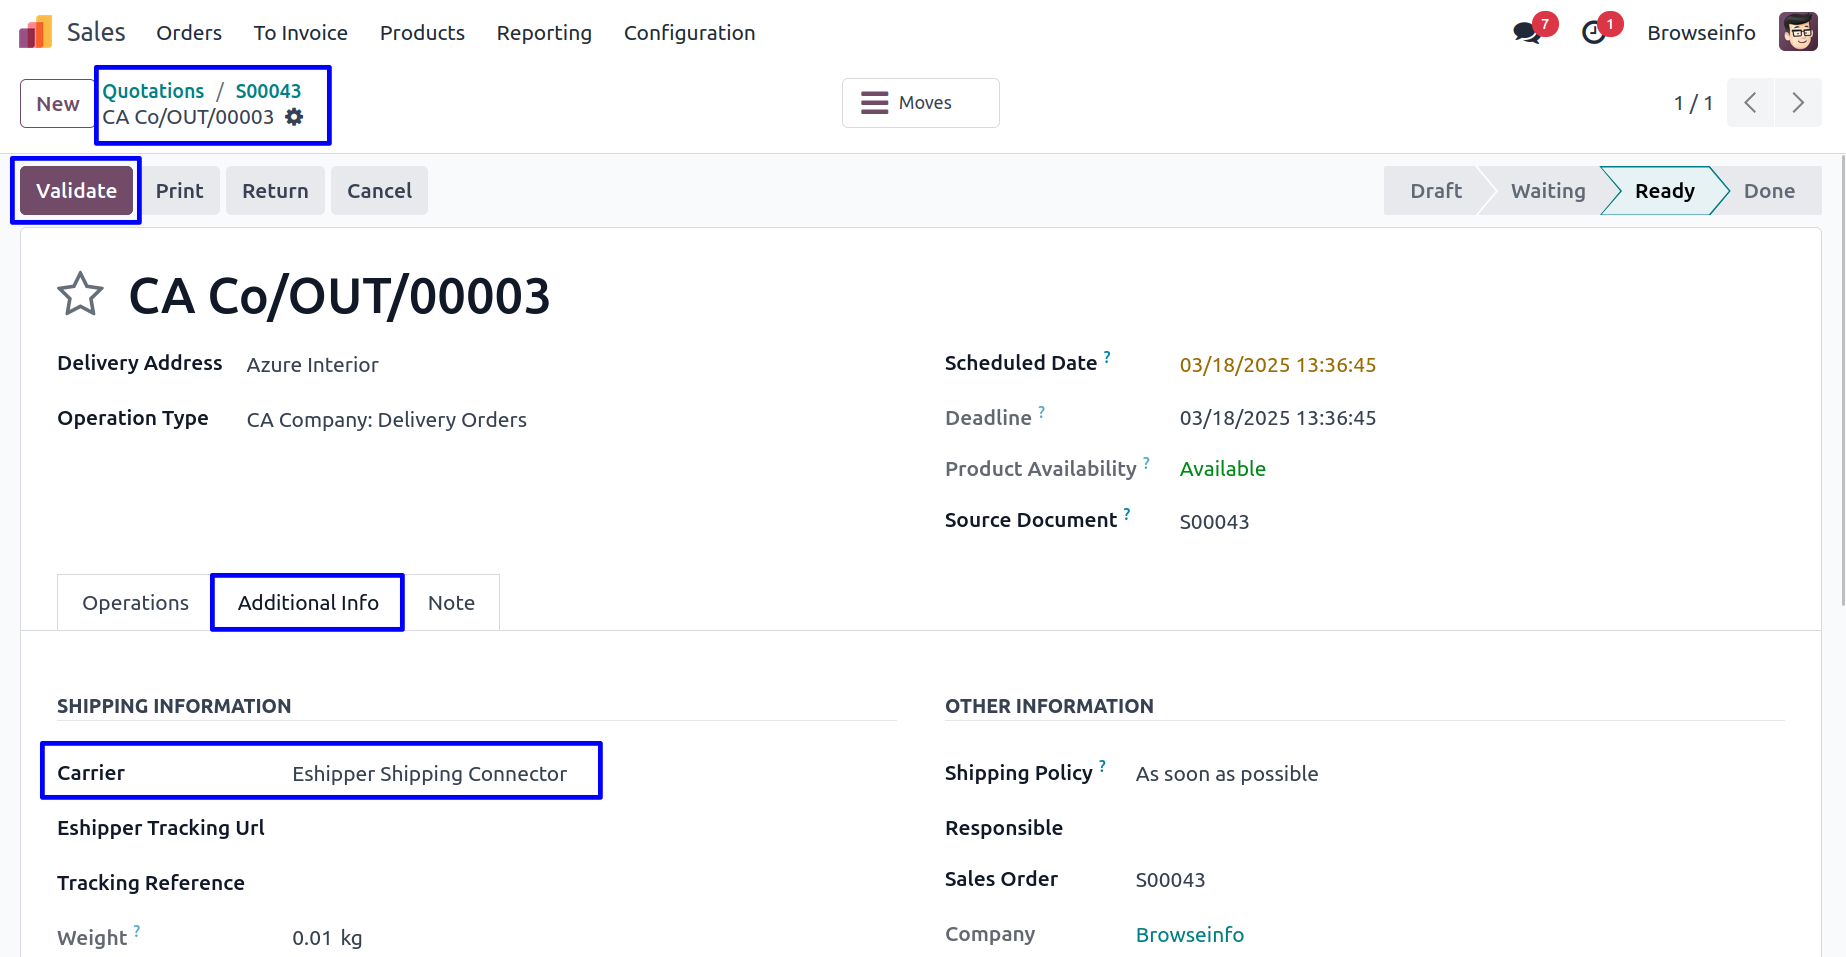
Task: Expand the Reporting menu
Action: click(x=544, y=33)
